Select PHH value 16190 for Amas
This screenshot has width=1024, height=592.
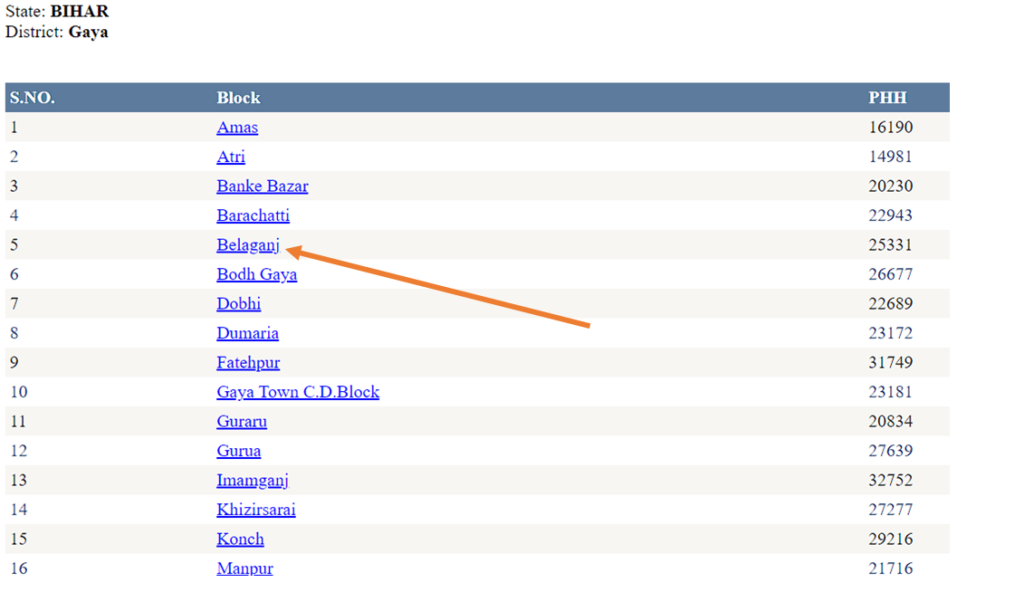click(891, 127)
